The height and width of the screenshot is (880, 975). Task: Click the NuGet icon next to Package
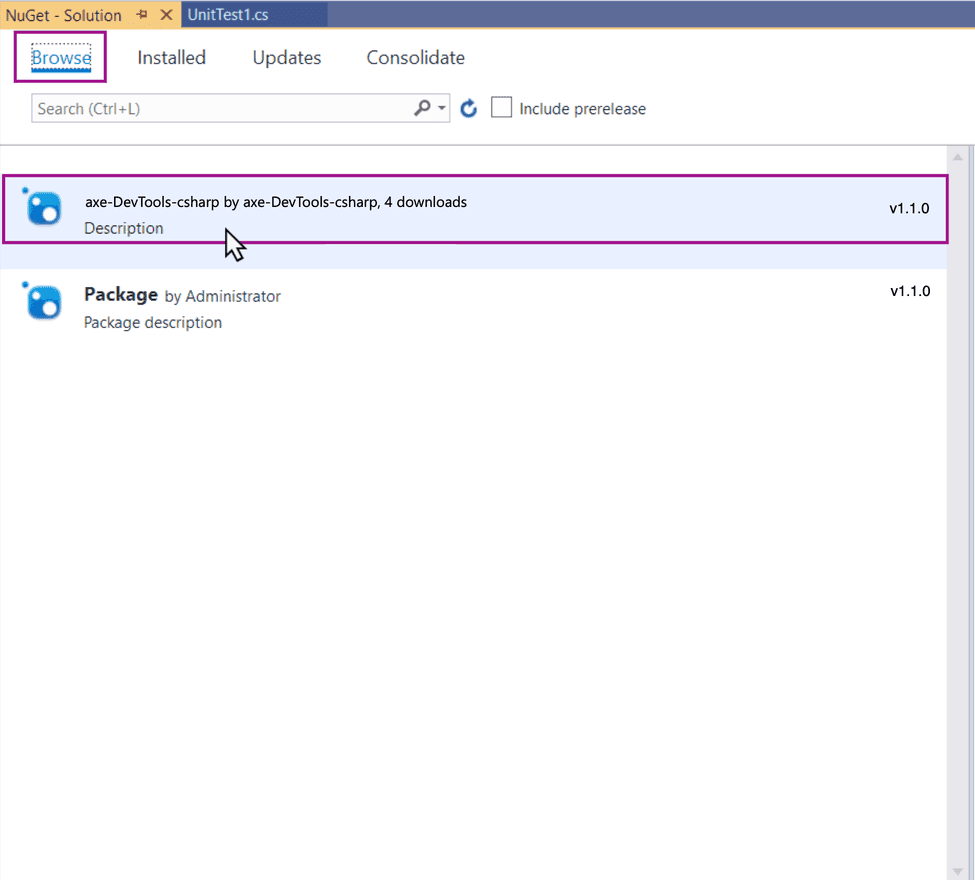click(x=42, y=301)
